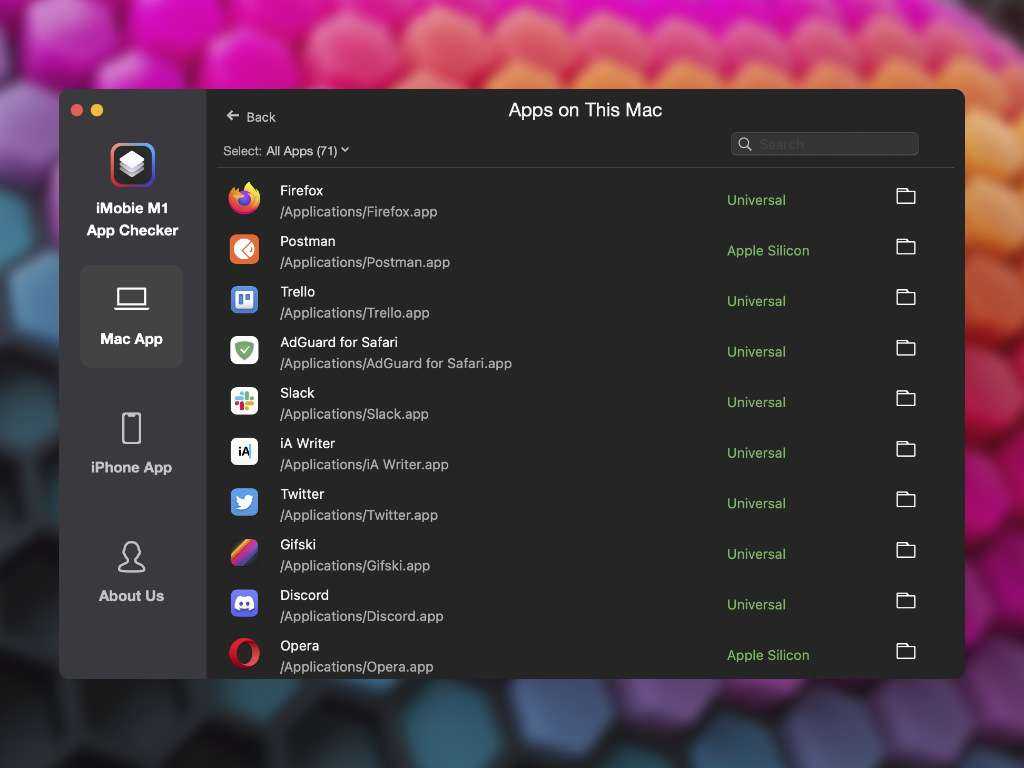Image resolution: width=1024 pixels, height=768 pixels.
Task: Click the iMobie M1 App Checker logo
Action: [132, 165]
